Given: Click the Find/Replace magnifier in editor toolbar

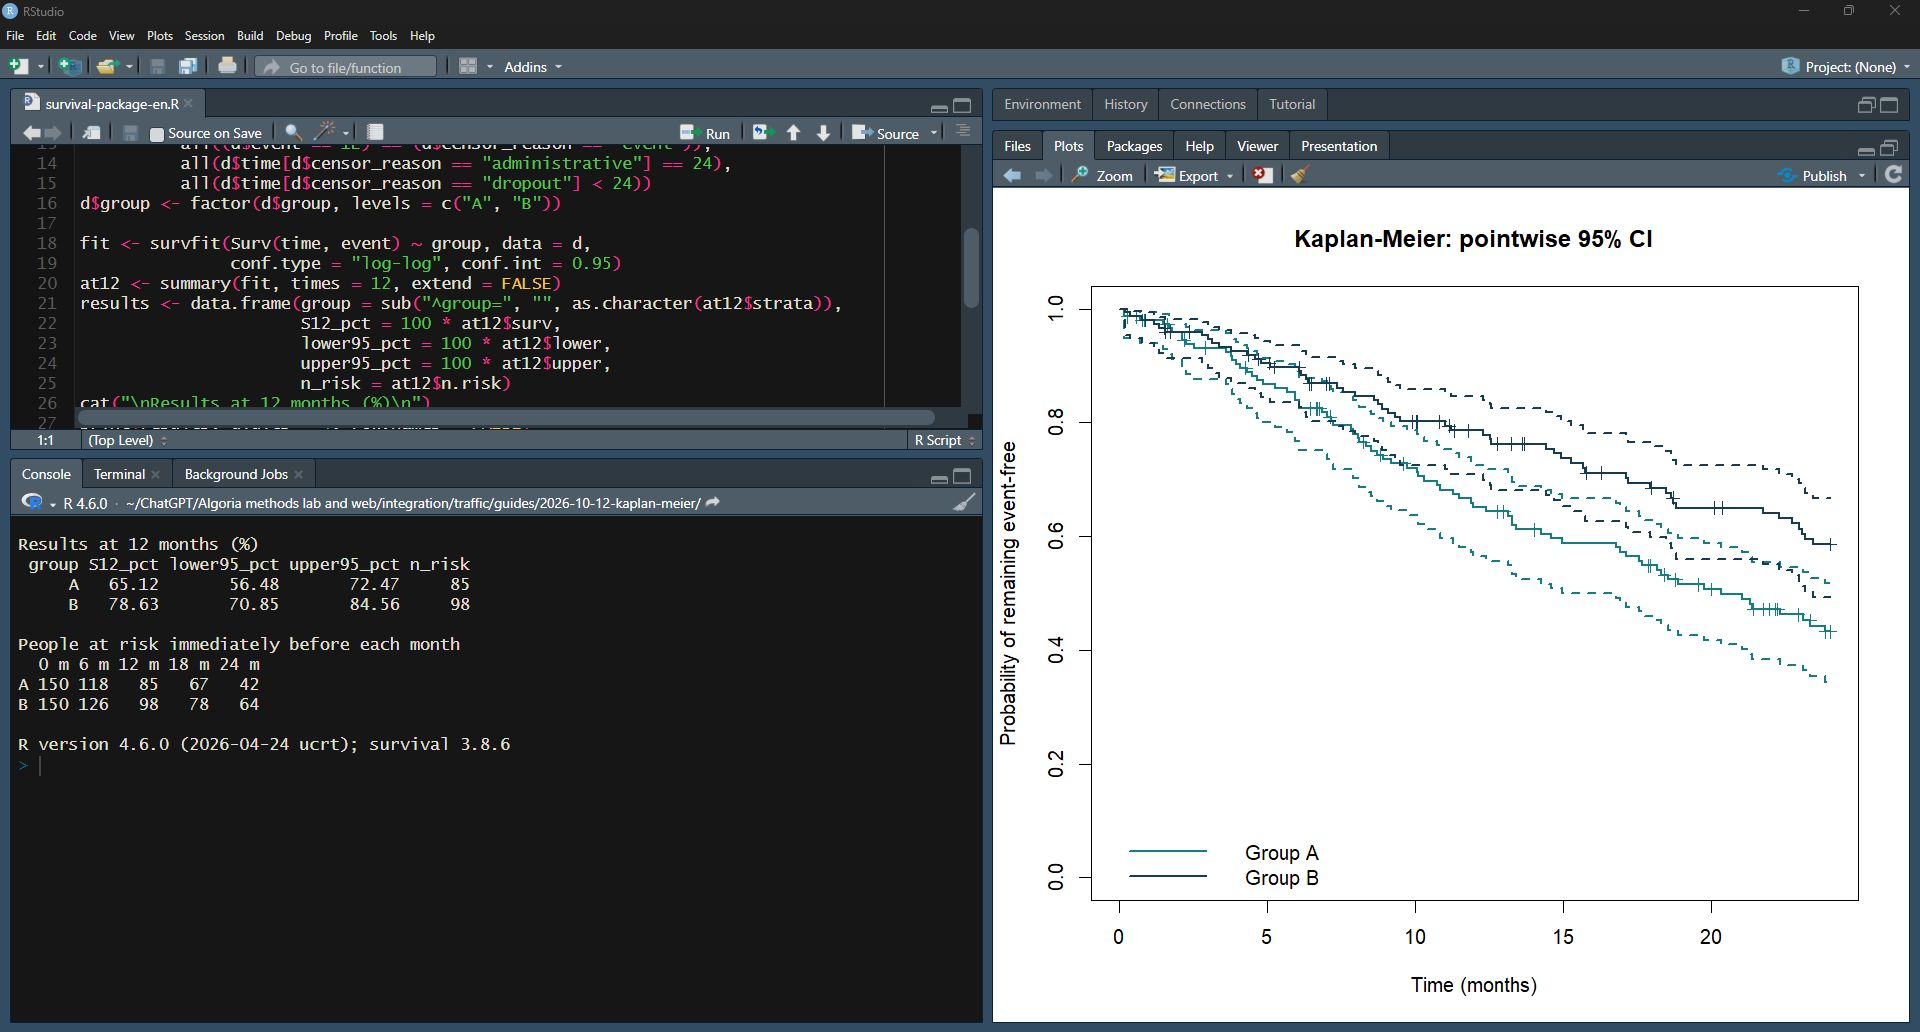Looking at the screenshot, I should (x=293, y=132).
